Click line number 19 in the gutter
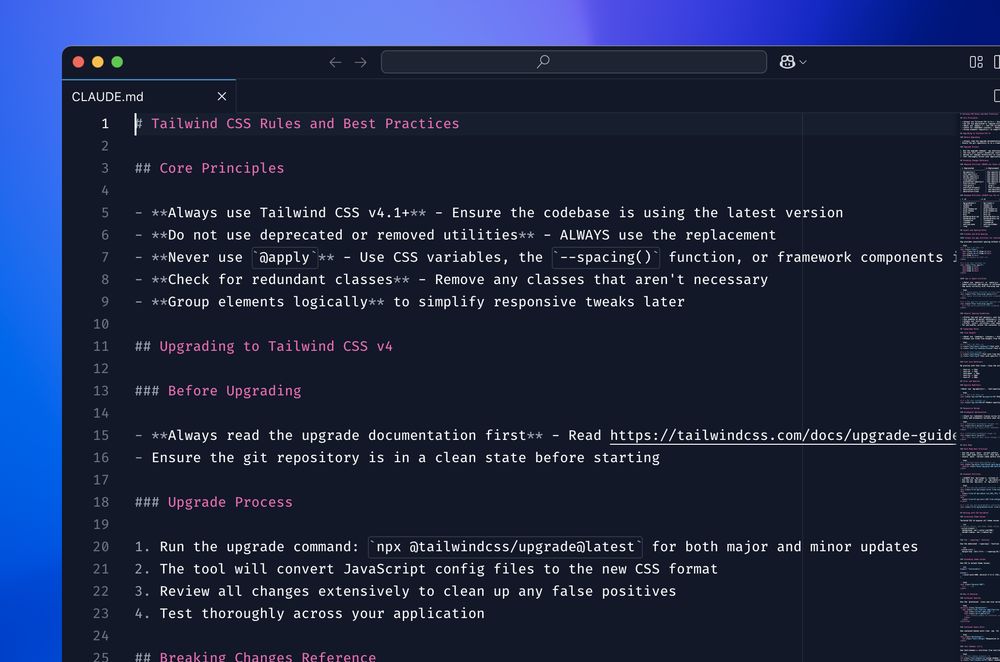The width and height of the screenshot is (1000, 662). 101,525
